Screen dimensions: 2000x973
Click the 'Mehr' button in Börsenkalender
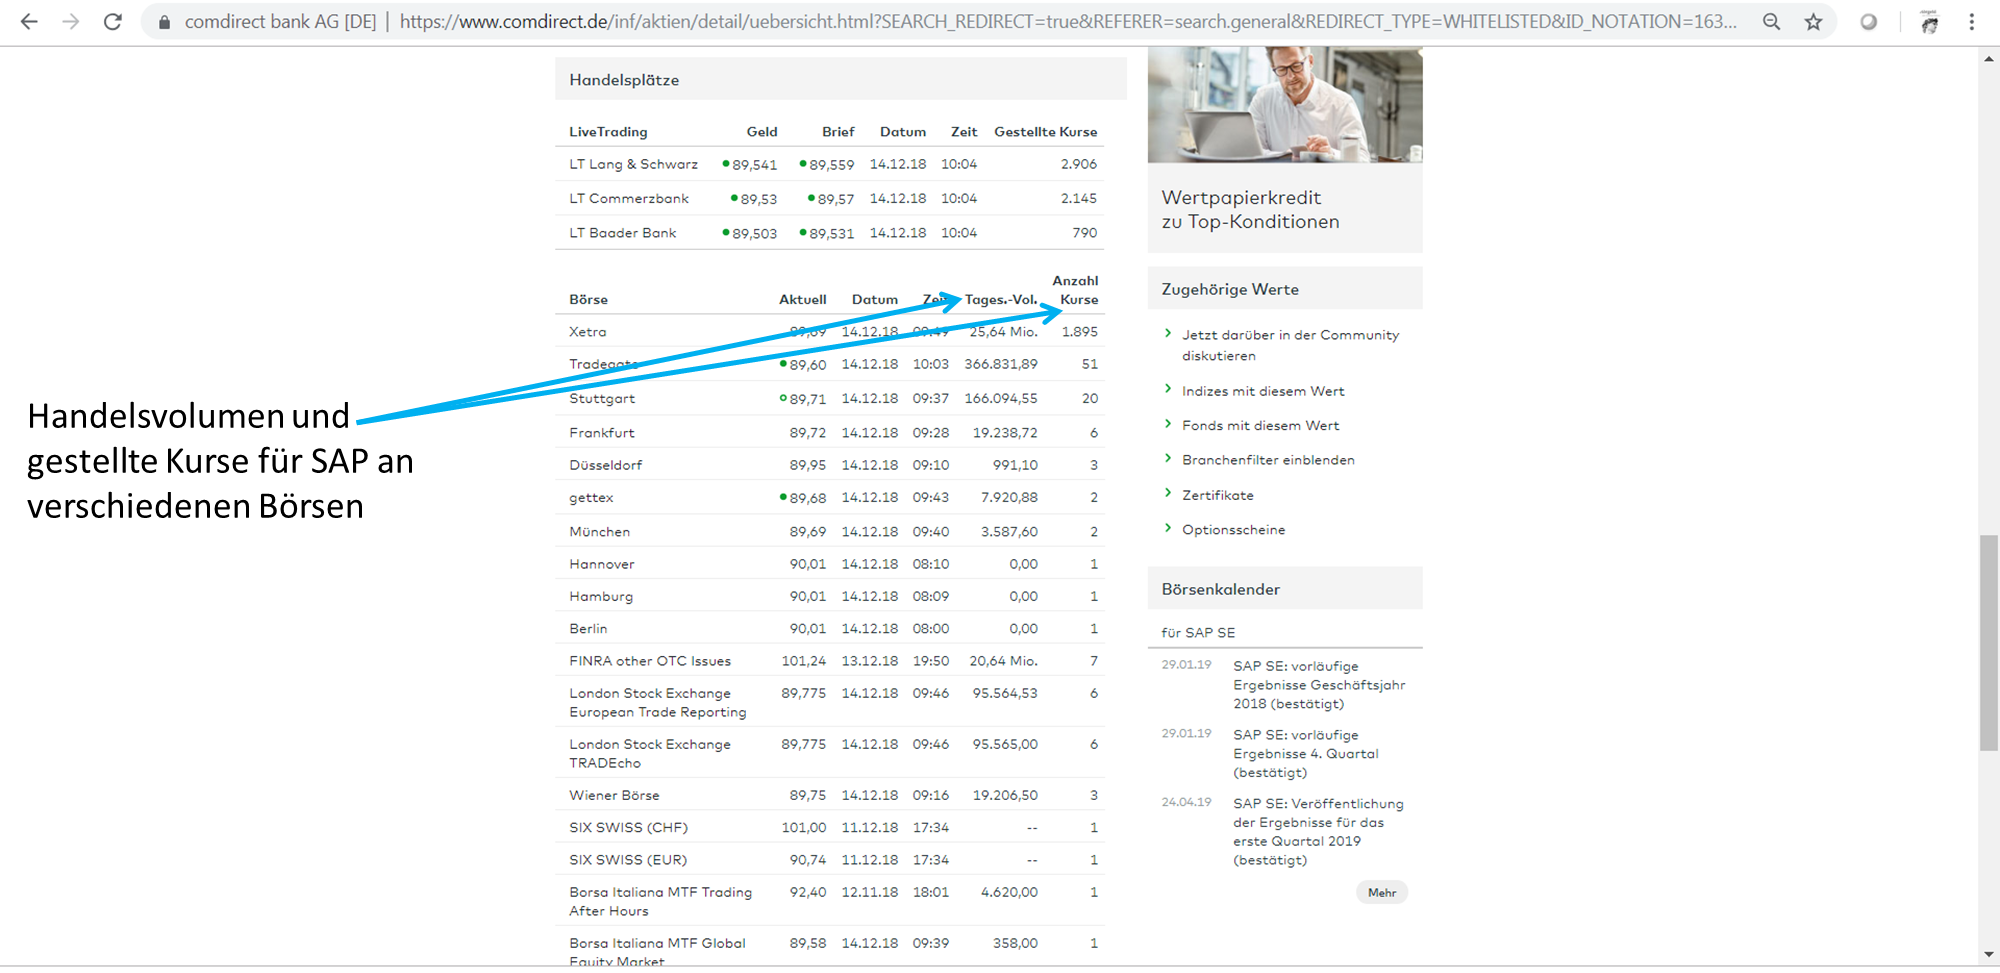1381,892
